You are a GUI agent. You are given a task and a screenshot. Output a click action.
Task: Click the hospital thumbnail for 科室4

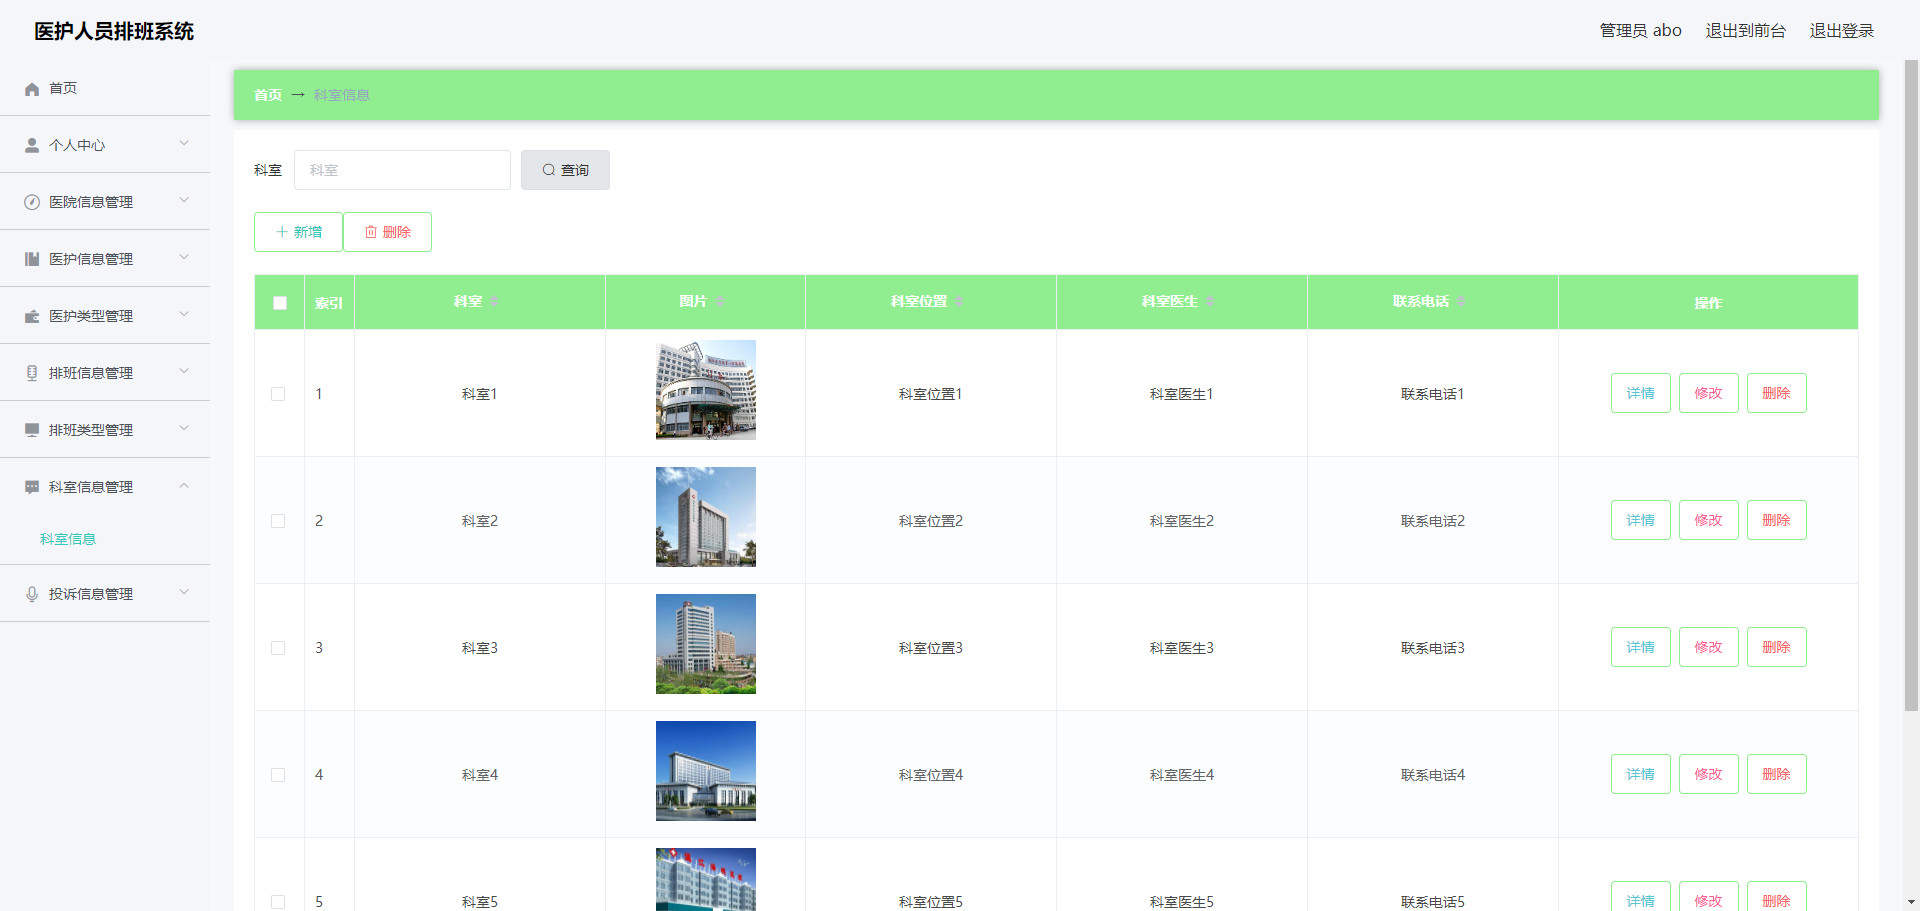(706, 771)
